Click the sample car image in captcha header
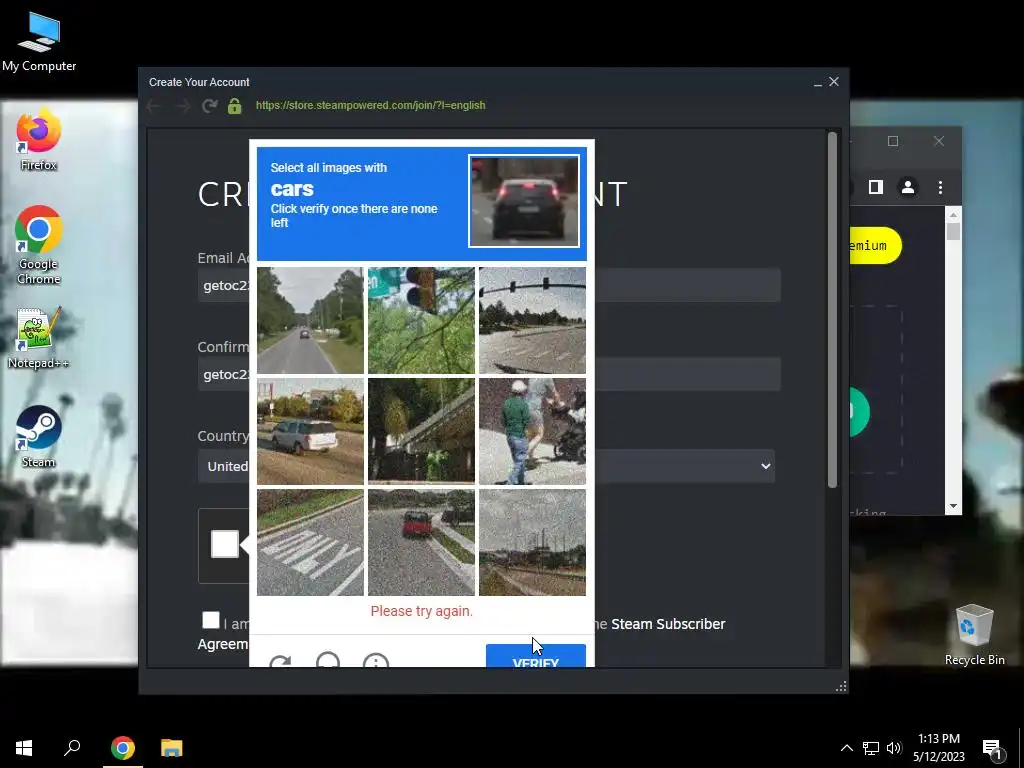This screenshot has width=1024, height=768. [524, 201]
